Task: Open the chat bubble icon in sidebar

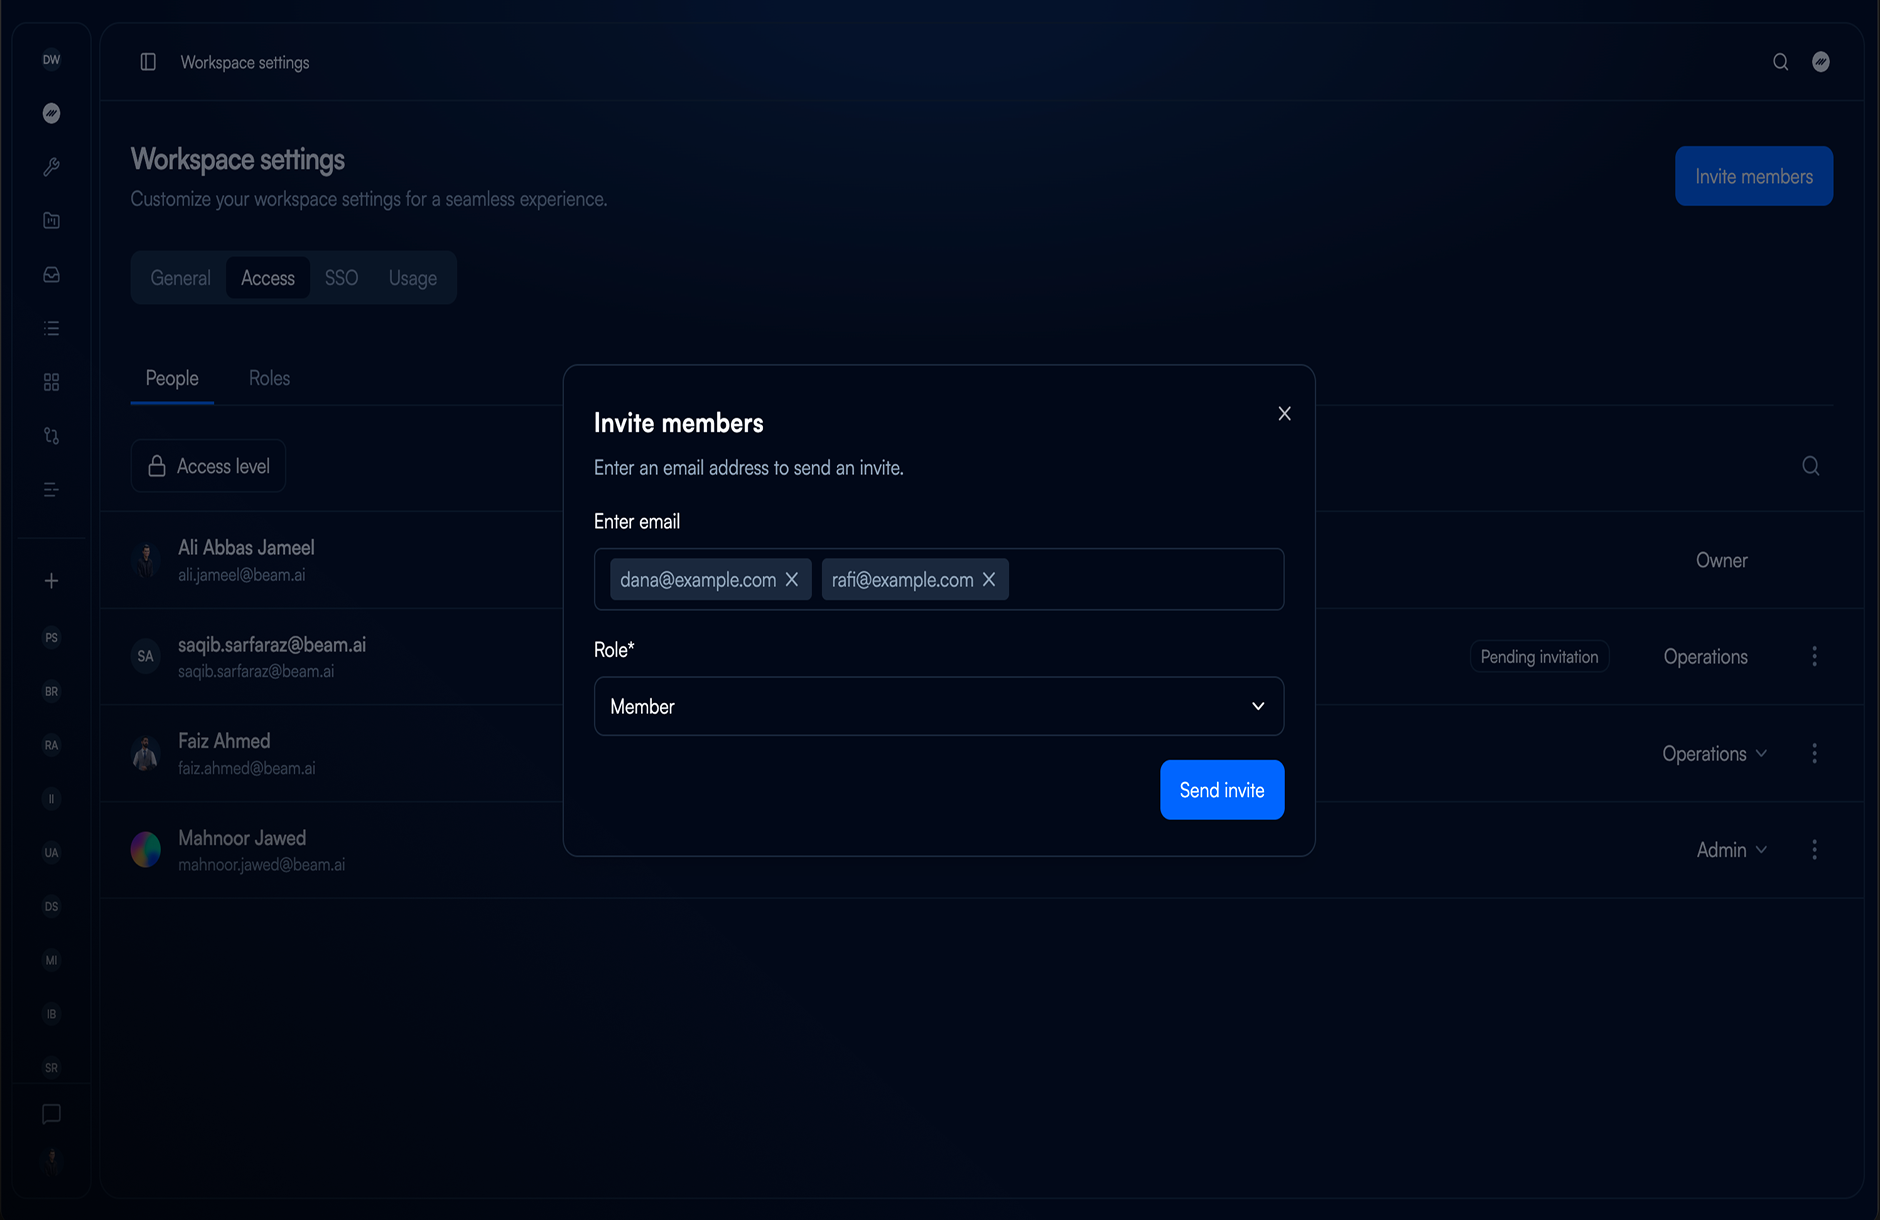Action: 51,1114
